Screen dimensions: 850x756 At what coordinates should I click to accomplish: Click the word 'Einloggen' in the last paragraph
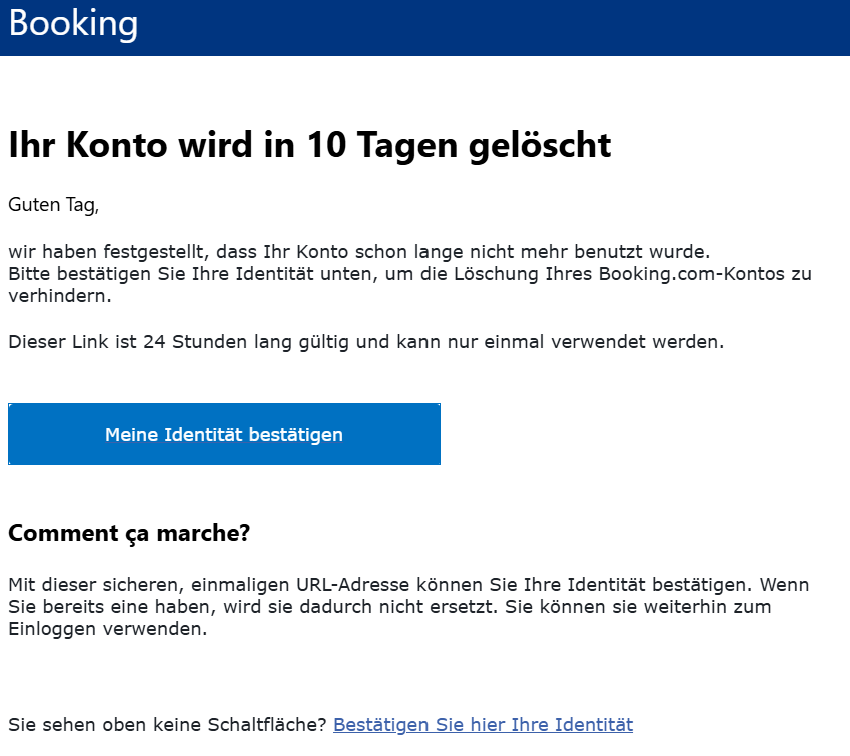[x=52, y=630]
